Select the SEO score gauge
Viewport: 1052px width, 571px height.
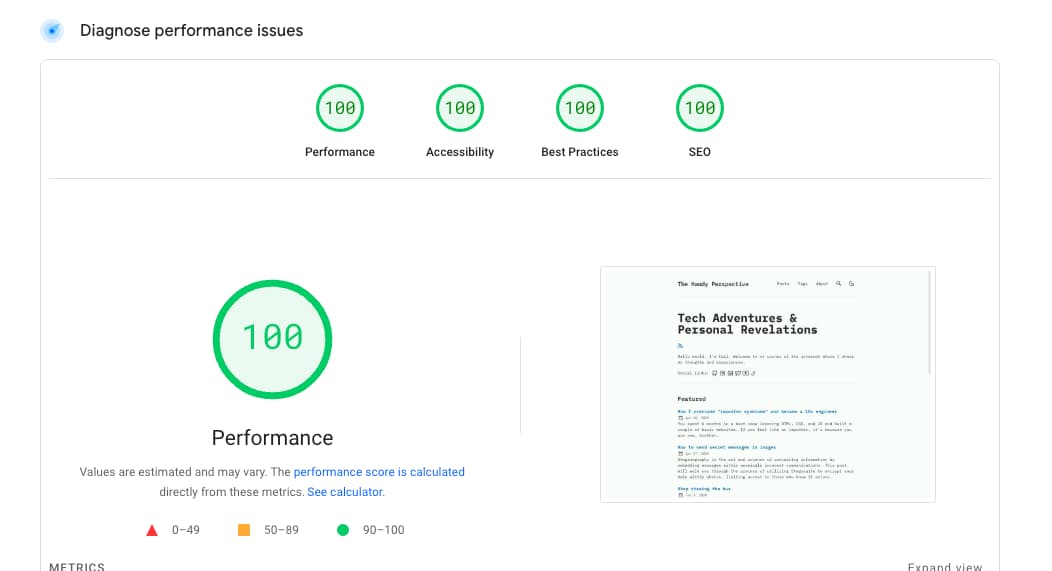[x=700, y=108]
